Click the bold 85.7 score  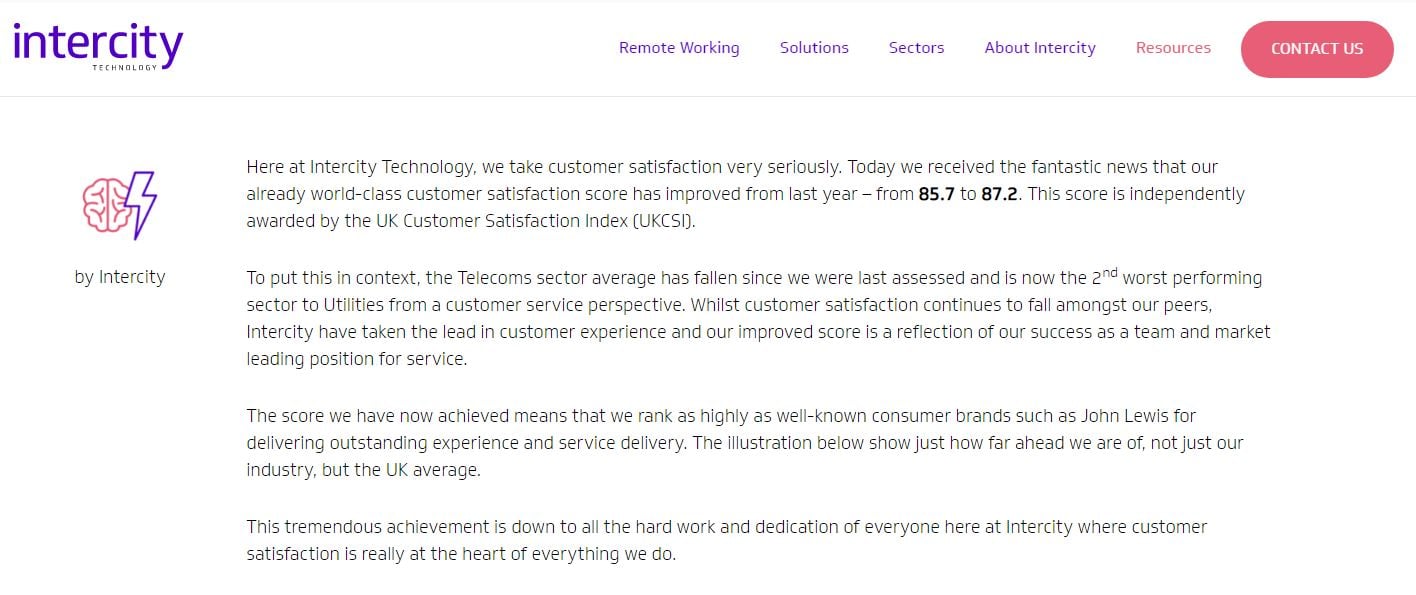[x=937, y=194]
